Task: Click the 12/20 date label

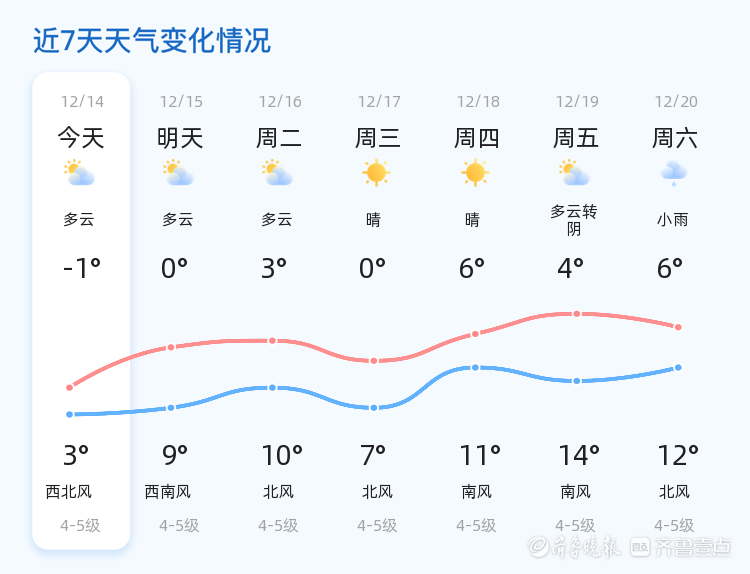Action: (676, 101)
